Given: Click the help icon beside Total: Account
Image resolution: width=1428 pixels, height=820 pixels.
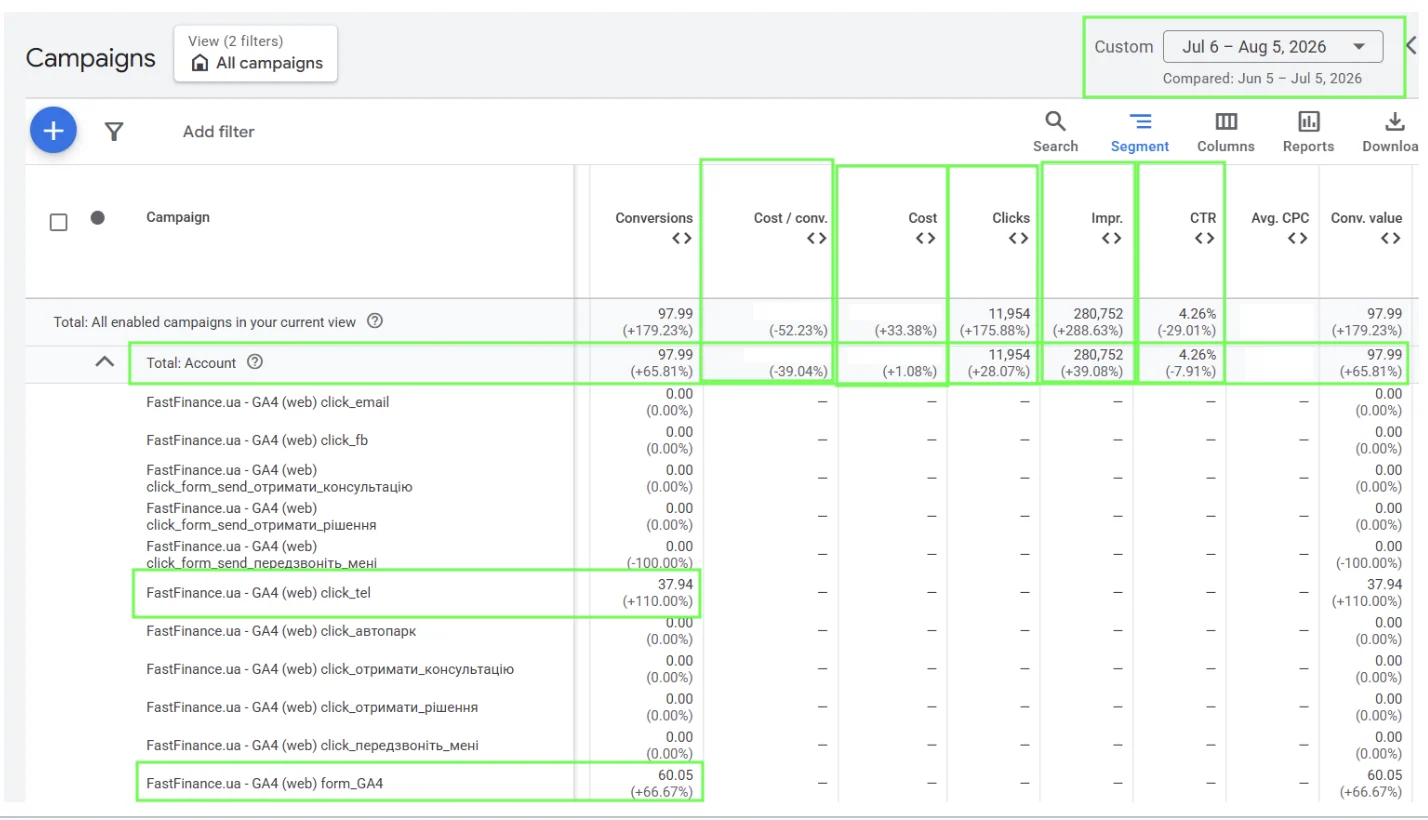Looking at the screenshot, I should click(255, 362).
